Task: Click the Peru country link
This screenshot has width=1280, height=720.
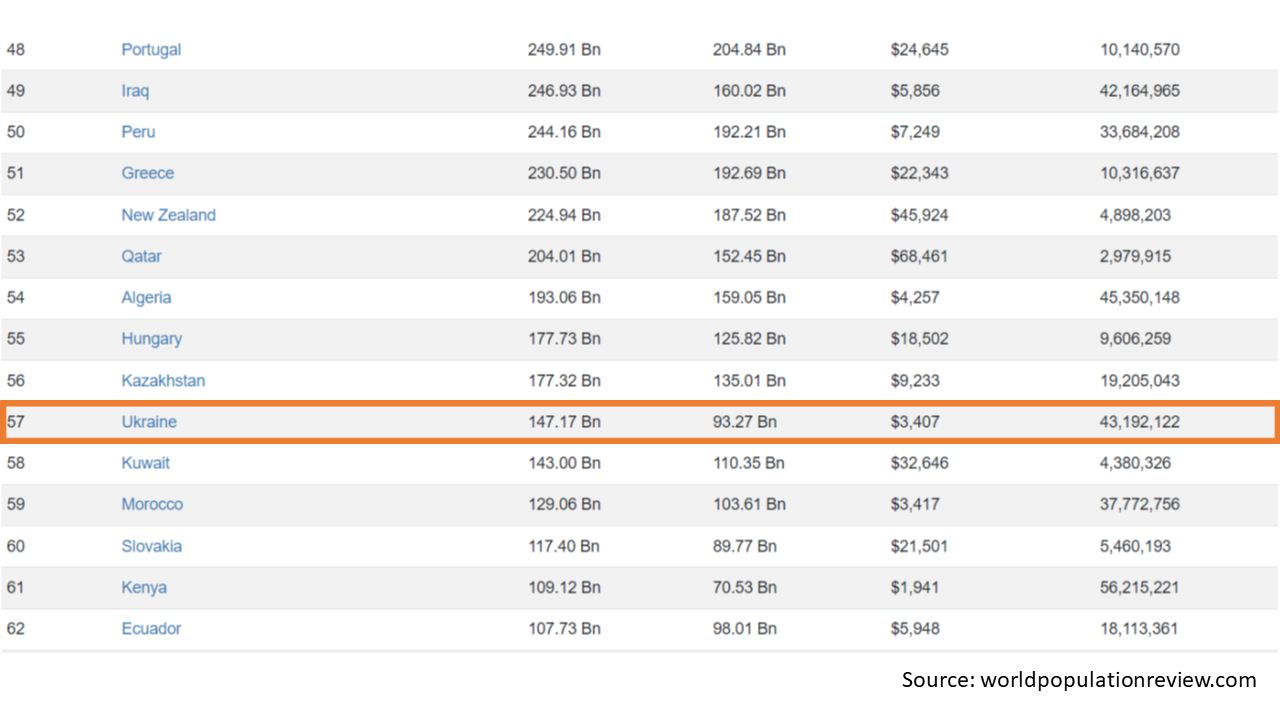Action: [138, 132]
